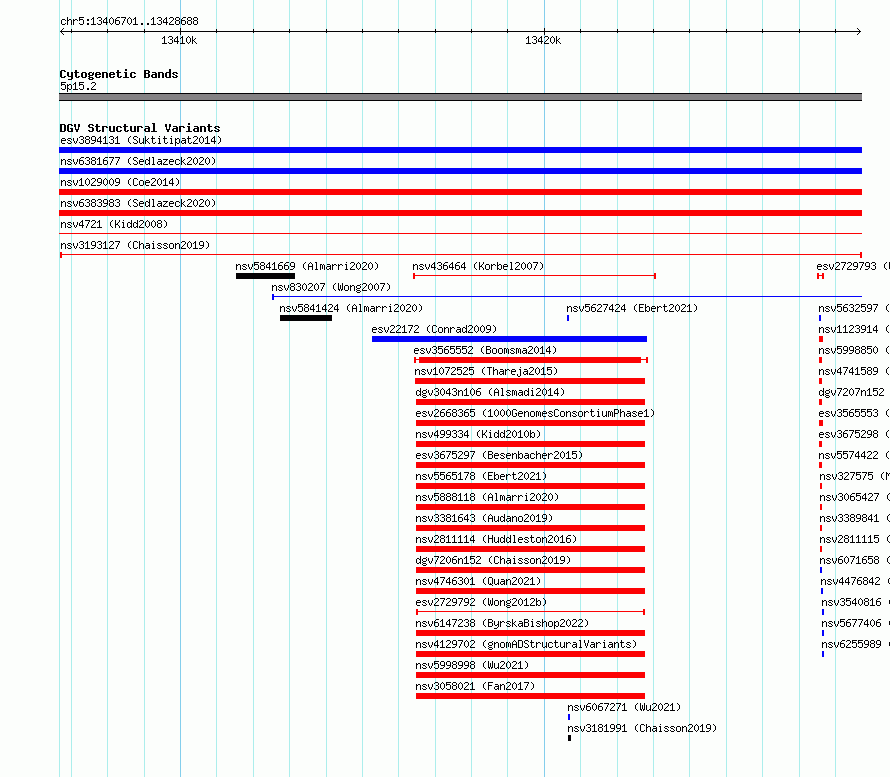This screenshot has height=777, width=890.
Task: Click the left arrow of coordinate ruler
Action: coord(63,31)
